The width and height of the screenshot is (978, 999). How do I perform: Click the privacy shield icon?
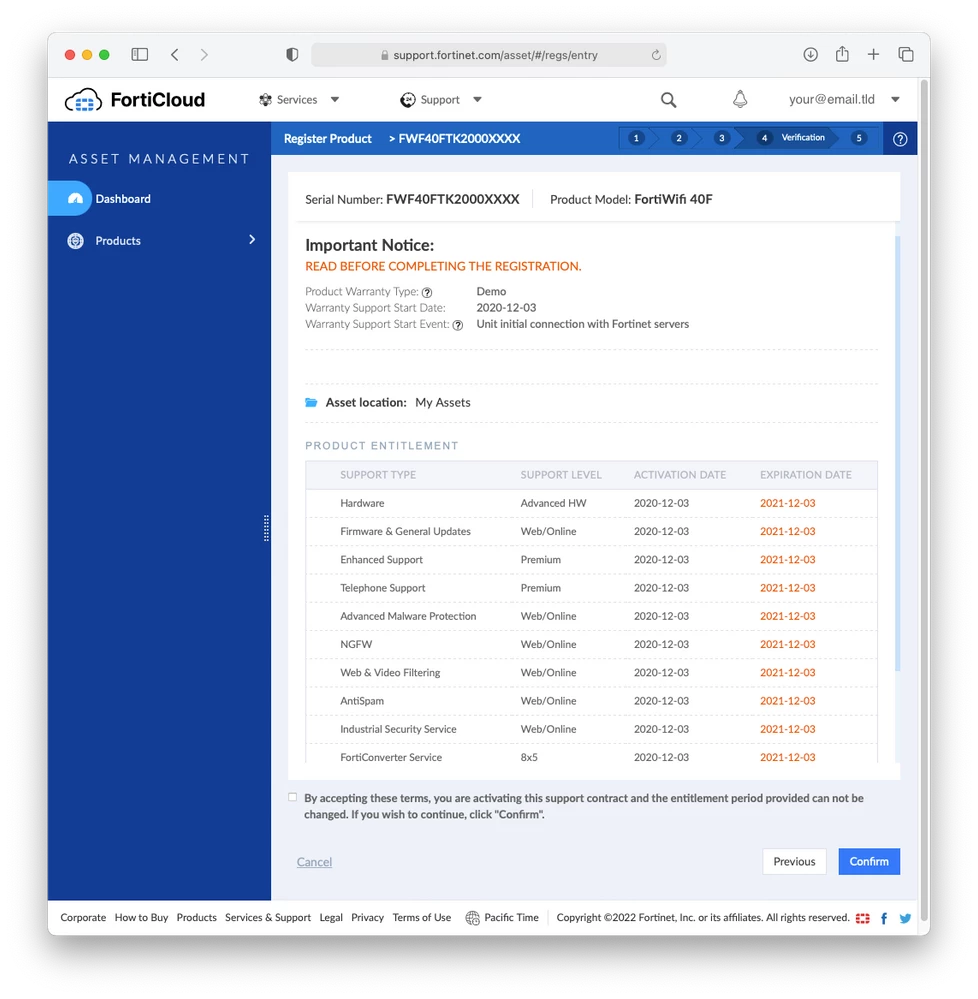tap(292, 55)
